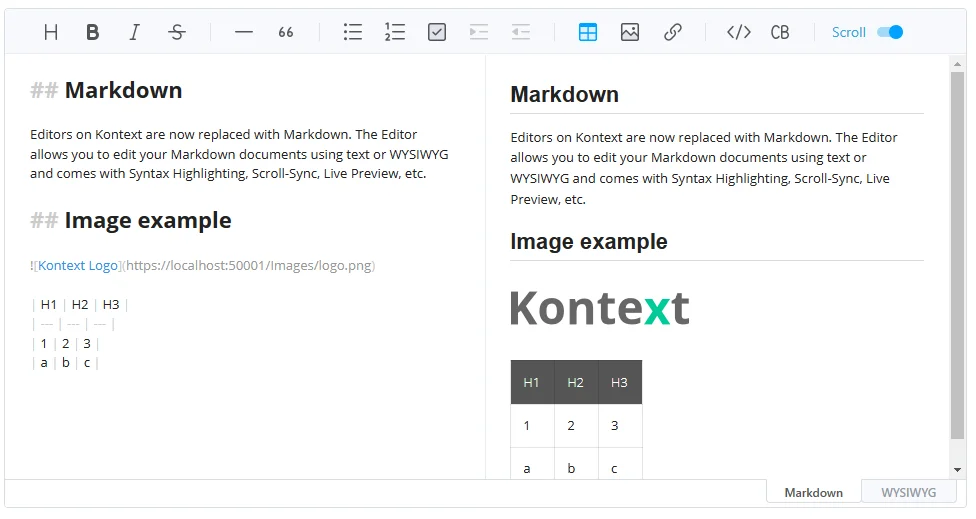Insert a code block (CB)

pyautogui.click(x=780, y=32)
